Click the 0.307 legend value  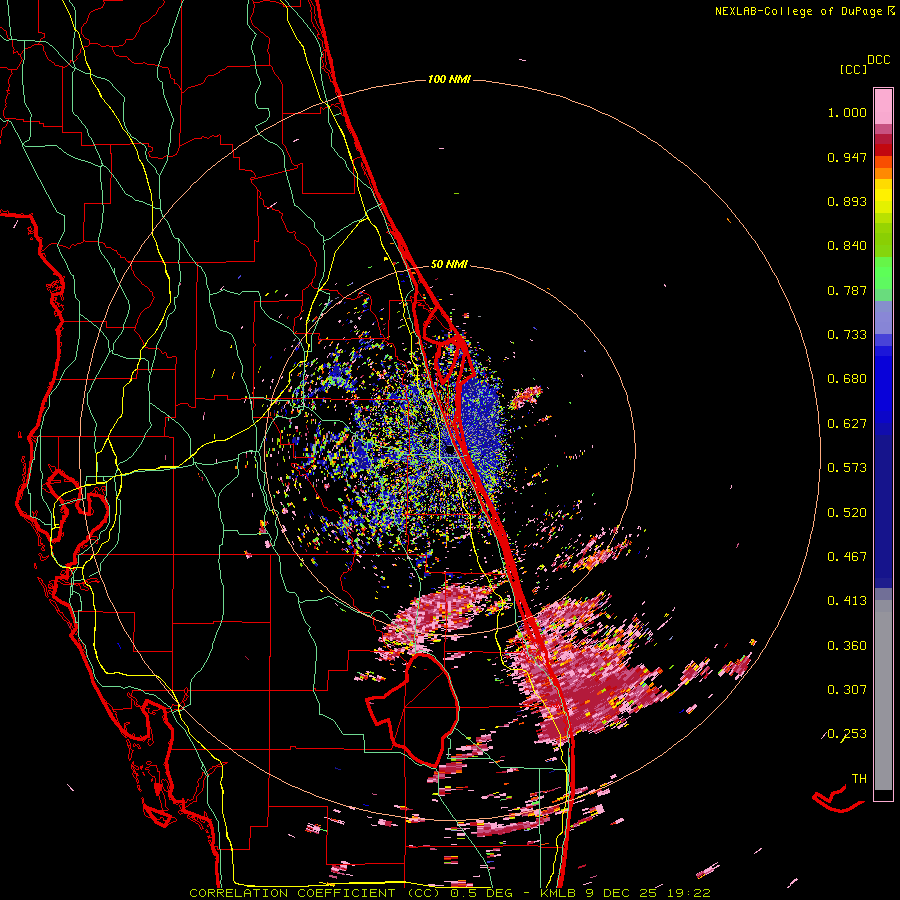(x=847, y=690)
